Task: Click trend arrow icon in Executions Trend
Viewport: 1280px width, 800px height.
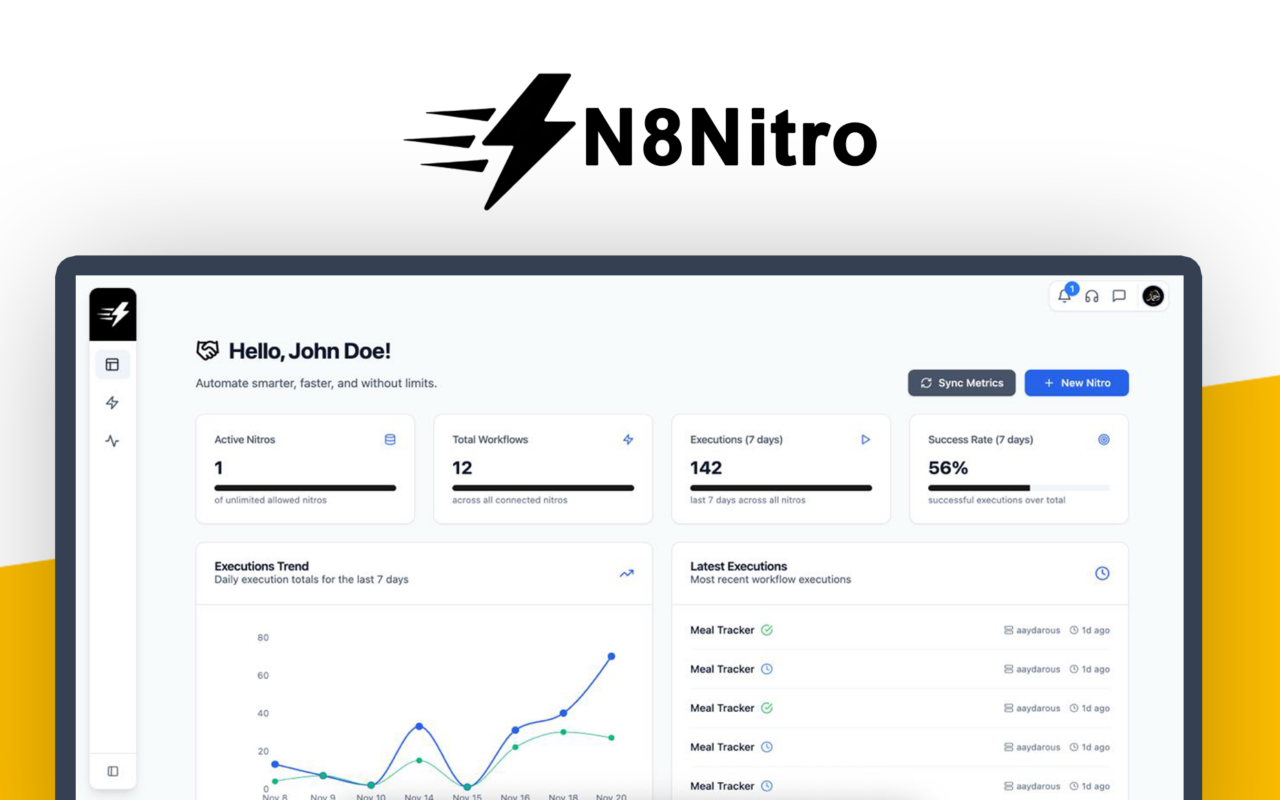Action: pos(626,573)
